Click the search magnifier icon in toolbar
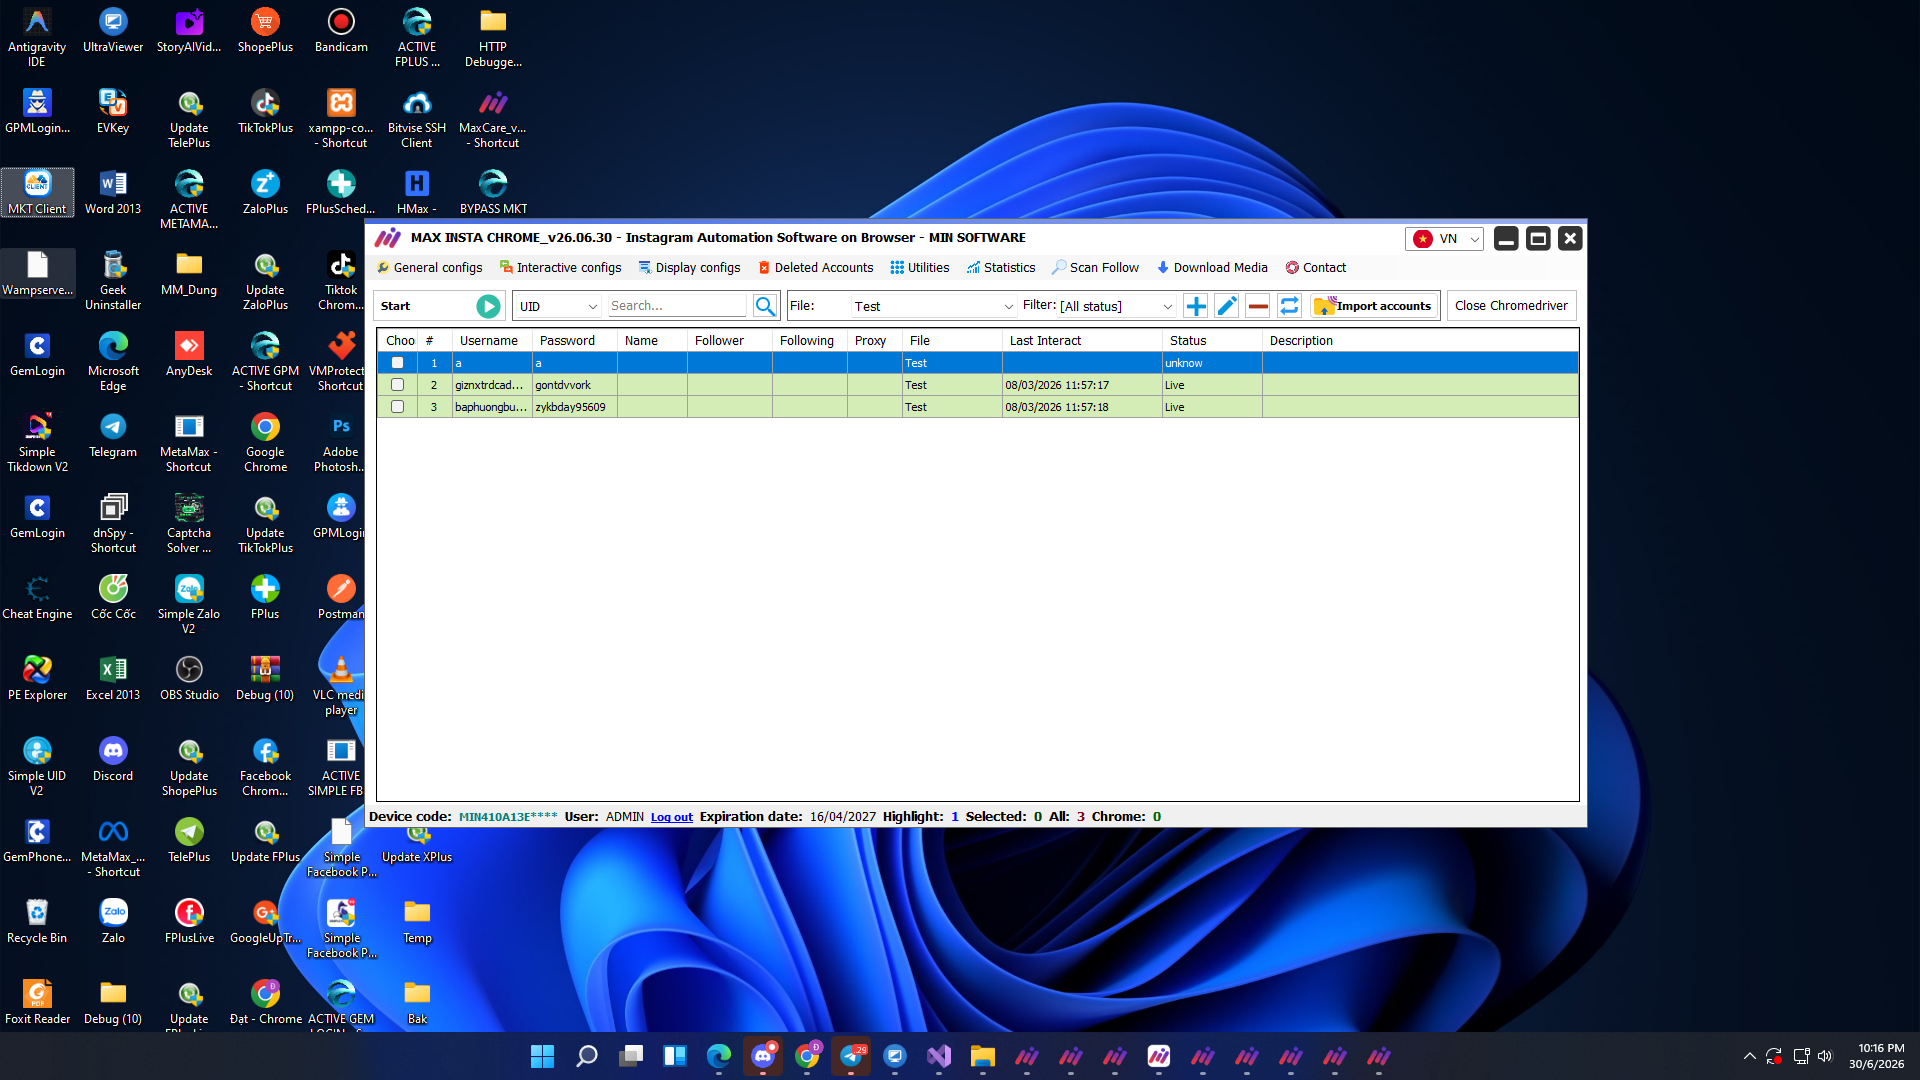This screenshot has width=1920, height=1080. (x=765, y=306)
